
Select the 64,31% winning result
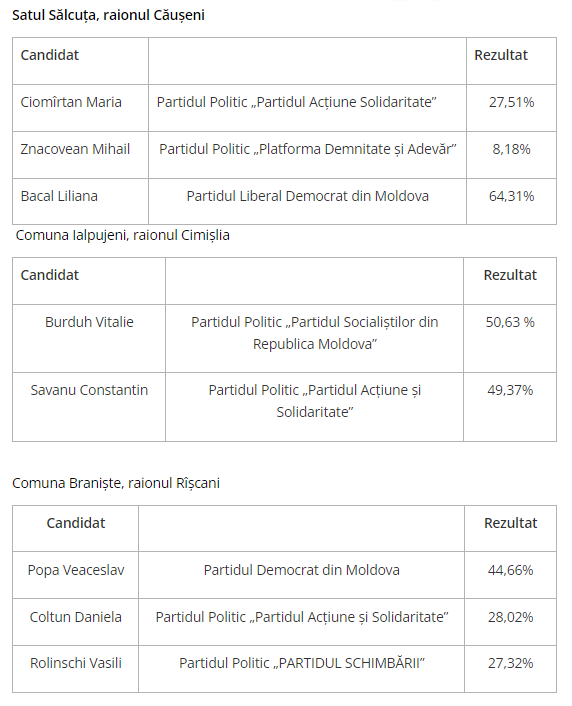pos(511,196)
